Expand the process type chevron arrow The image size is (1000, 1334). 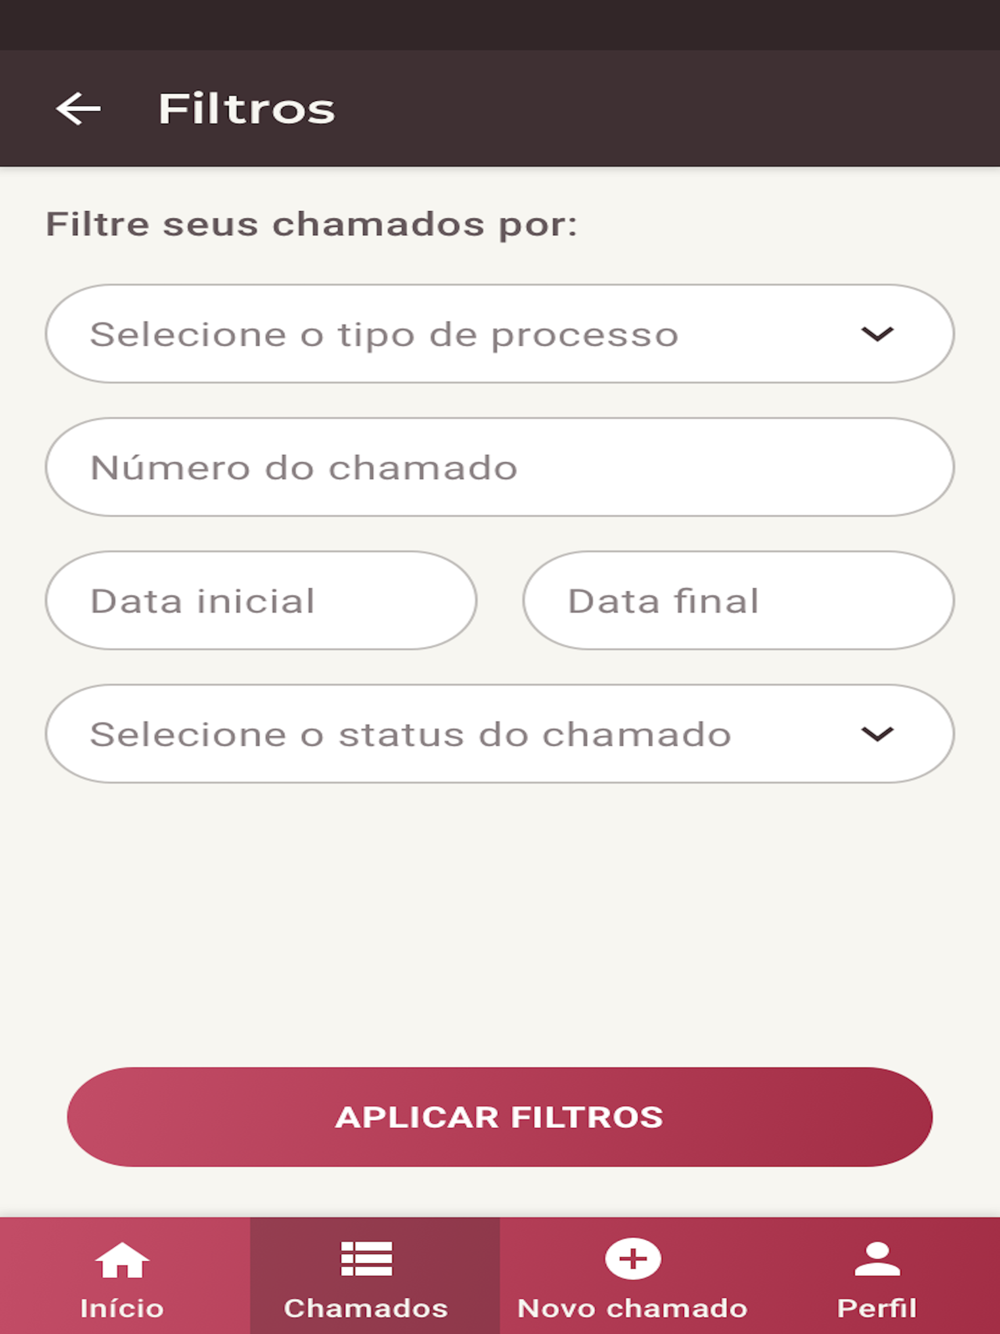[x=877, y=334]
